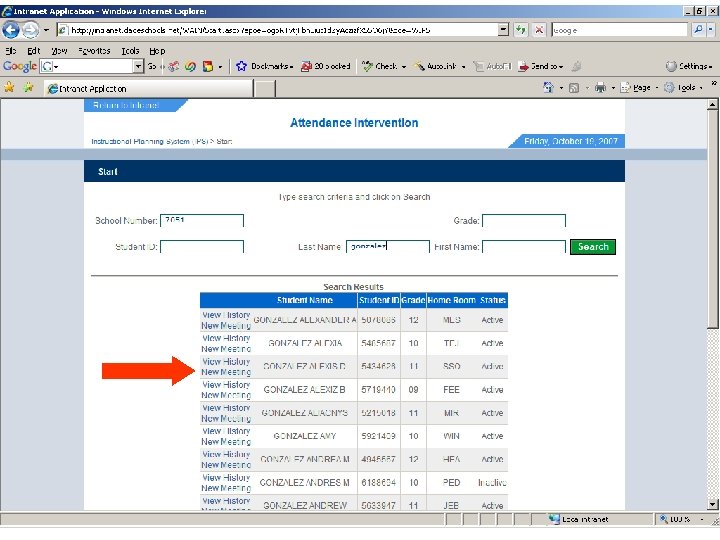Image resolution: width=720 pixels, height=540 pixels.
Task: Click the green Search button
Action: [592, 247]
